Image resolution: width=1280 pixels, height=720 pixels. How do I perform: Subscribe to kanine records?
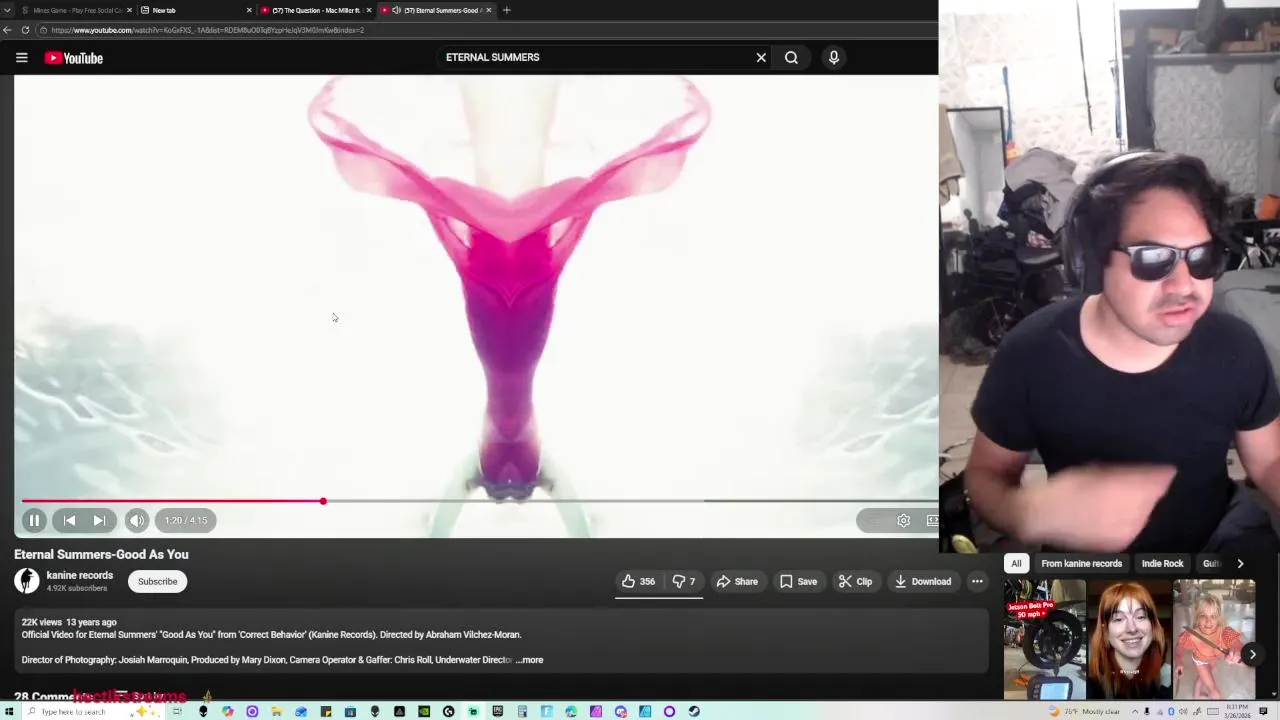[157, 581]
